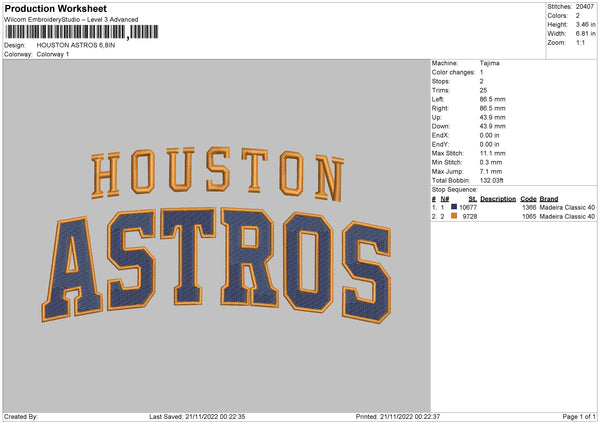This screenshot has width=600, height=424.
Task: Click stitch count '9728' in stop 2
Action: [x=470, y=217]
